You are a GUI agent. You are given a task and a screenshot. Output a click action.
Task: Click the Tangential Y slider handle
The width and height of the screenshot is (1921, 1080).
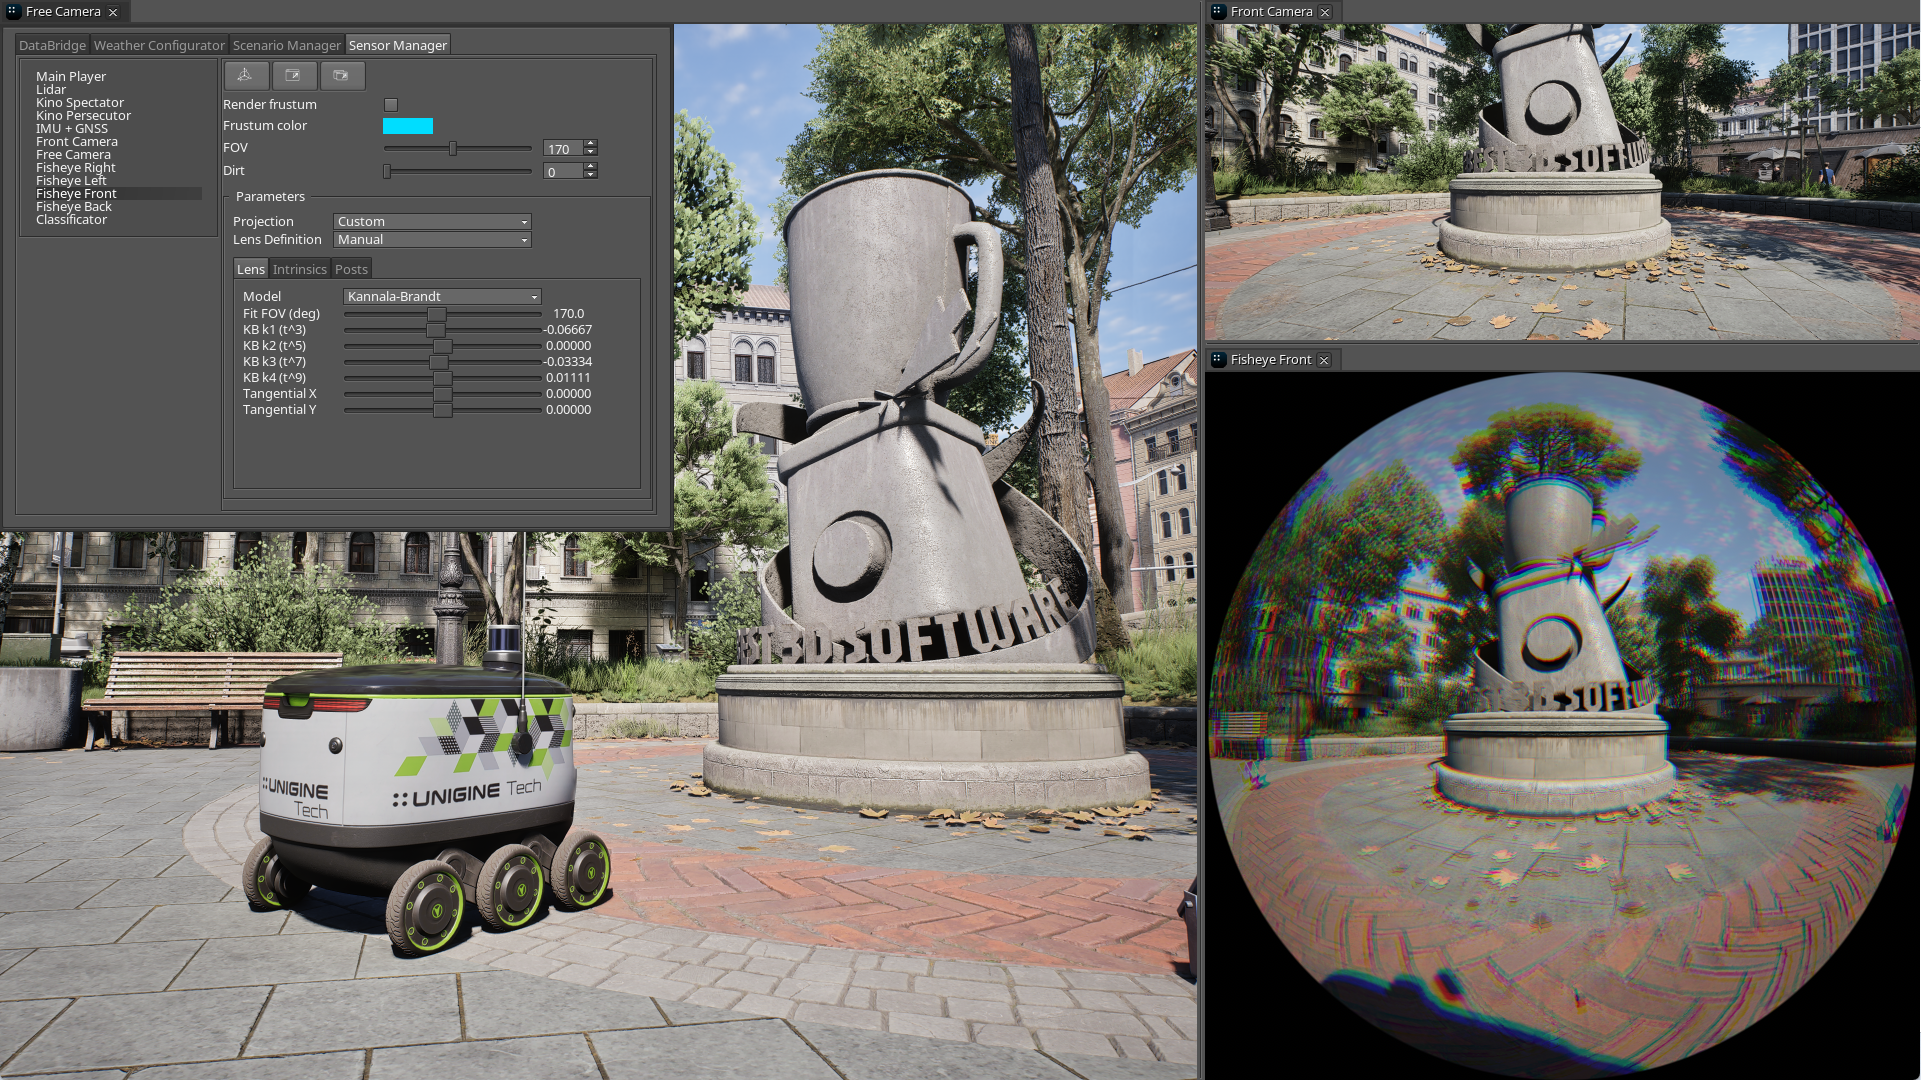pos(443,410)
